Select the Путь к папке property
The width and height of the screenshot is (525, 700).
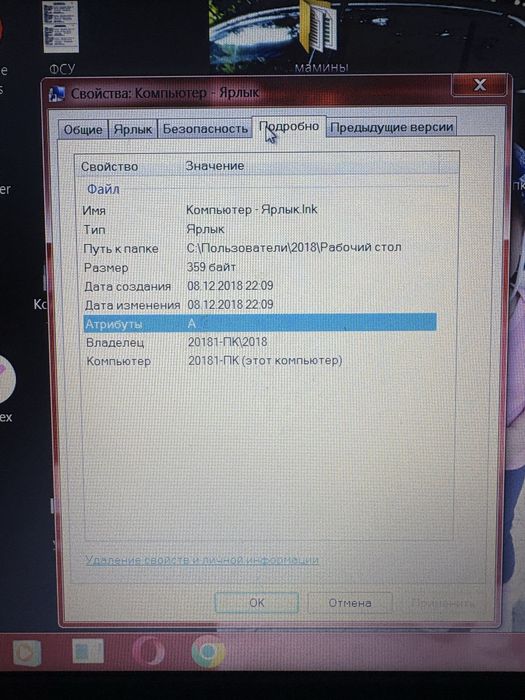tap(121, 249)
